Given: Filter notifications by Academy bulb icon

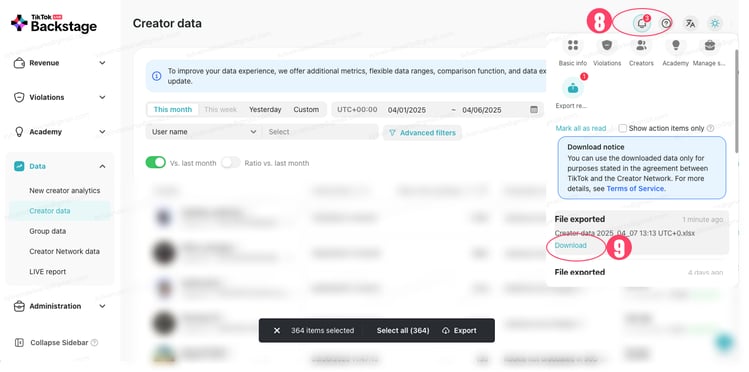Looking at the screenshot, I should tap(675, 45).
